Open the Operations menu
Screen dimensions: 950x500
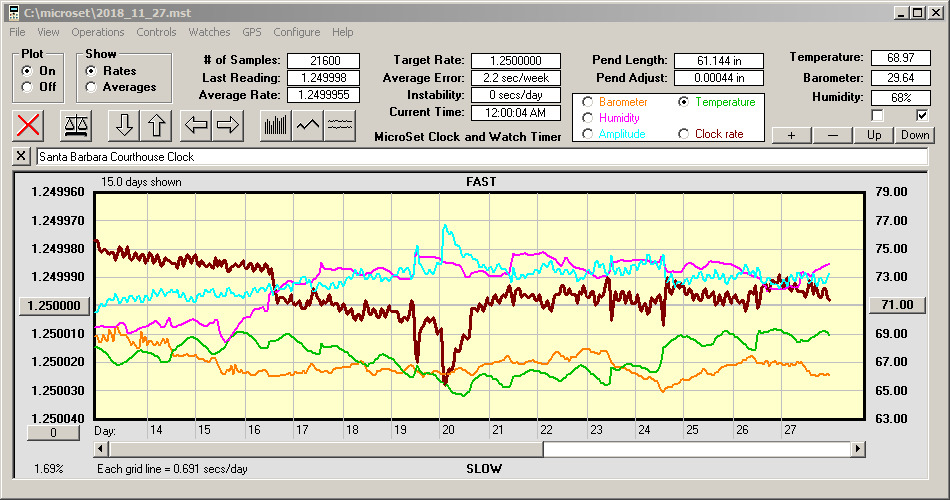[x=98, y=32]
